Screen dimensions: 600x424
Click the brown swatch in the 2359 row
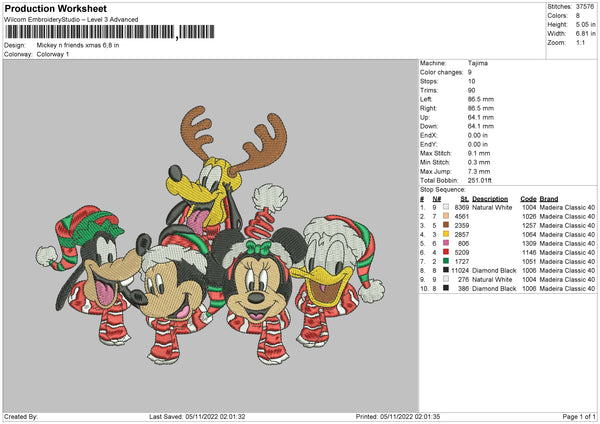[x=446, y=225]
